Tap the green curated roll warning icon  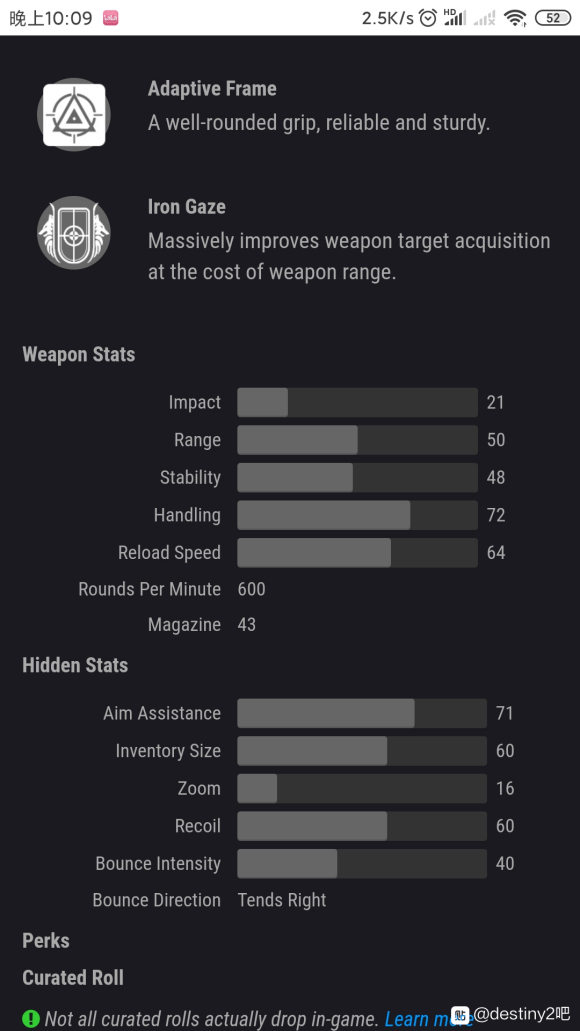(31, 1019)
